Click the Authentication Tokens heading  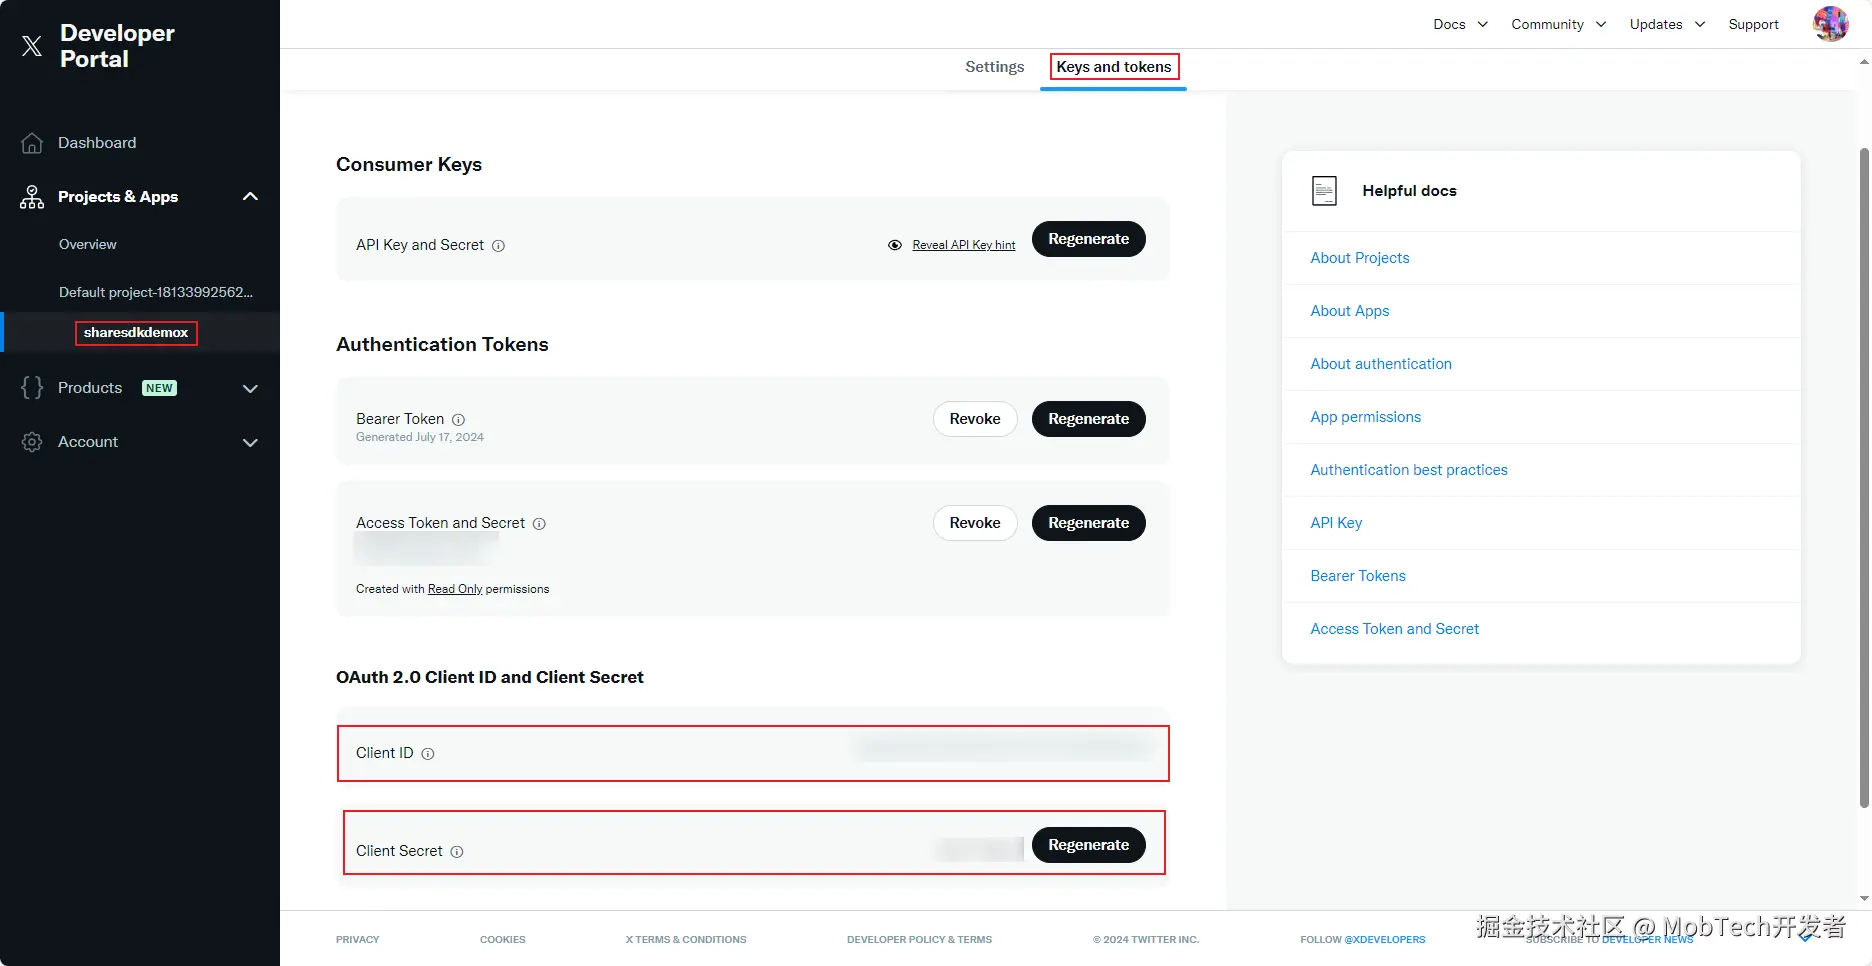pos(442,345)
